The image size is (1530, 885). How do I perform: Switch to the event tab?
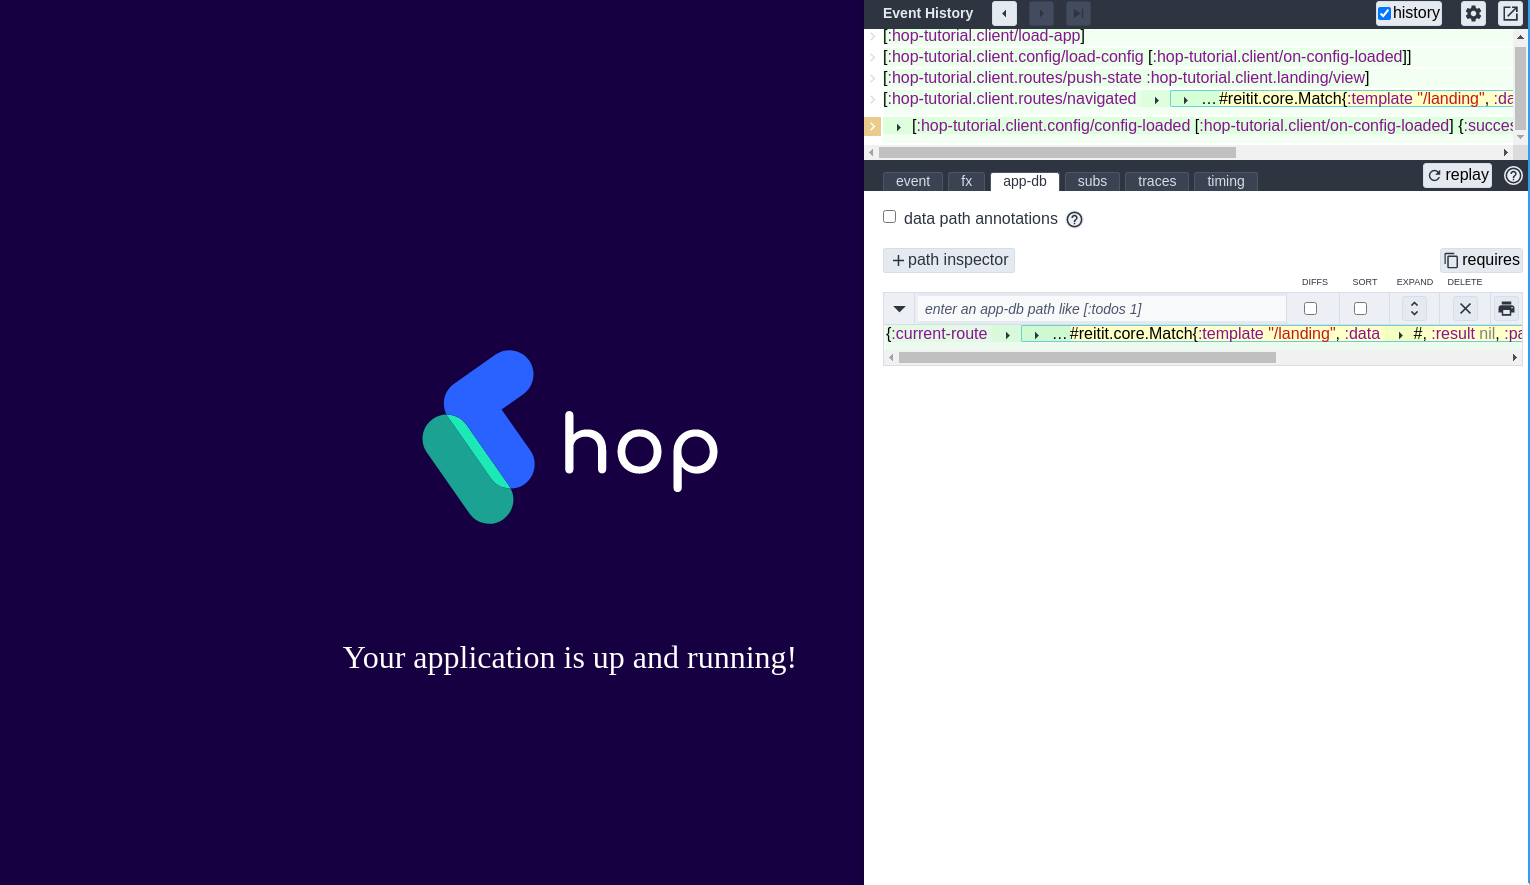pyautogui.click(x=913, y=181)
